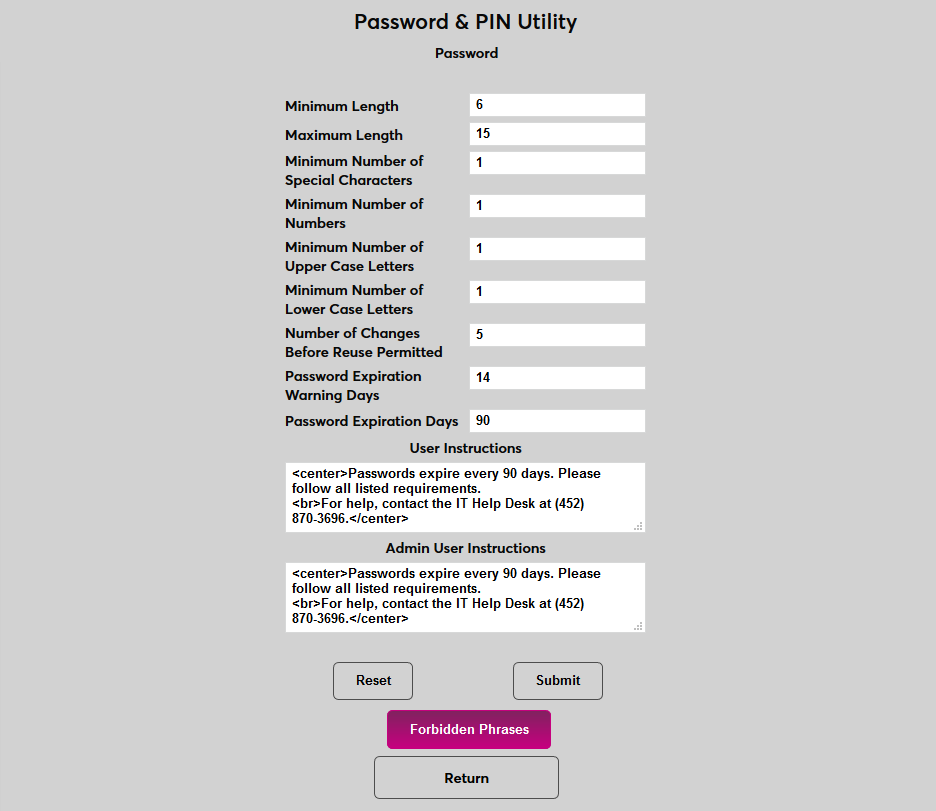Viewport: 936px width, 811px height.
Task: Click the Password section heading
Action: click(x=466, y=53)
